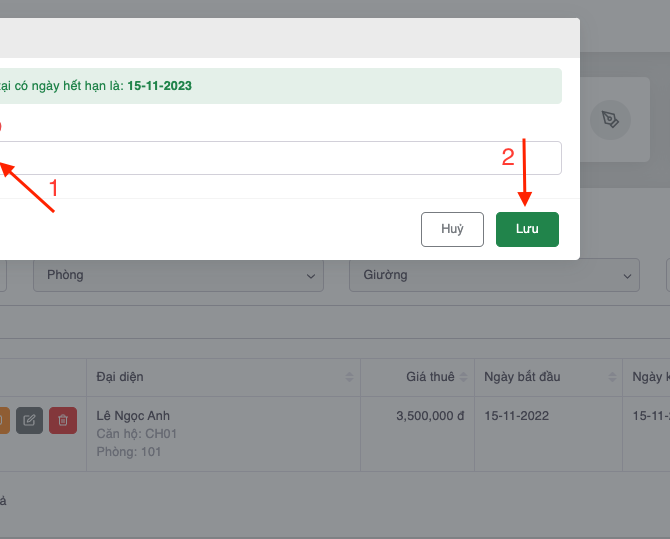Viewport: 670px width, 539px height.
Task: Sort by the Đại diện column arrows
Action: (349, 377)
